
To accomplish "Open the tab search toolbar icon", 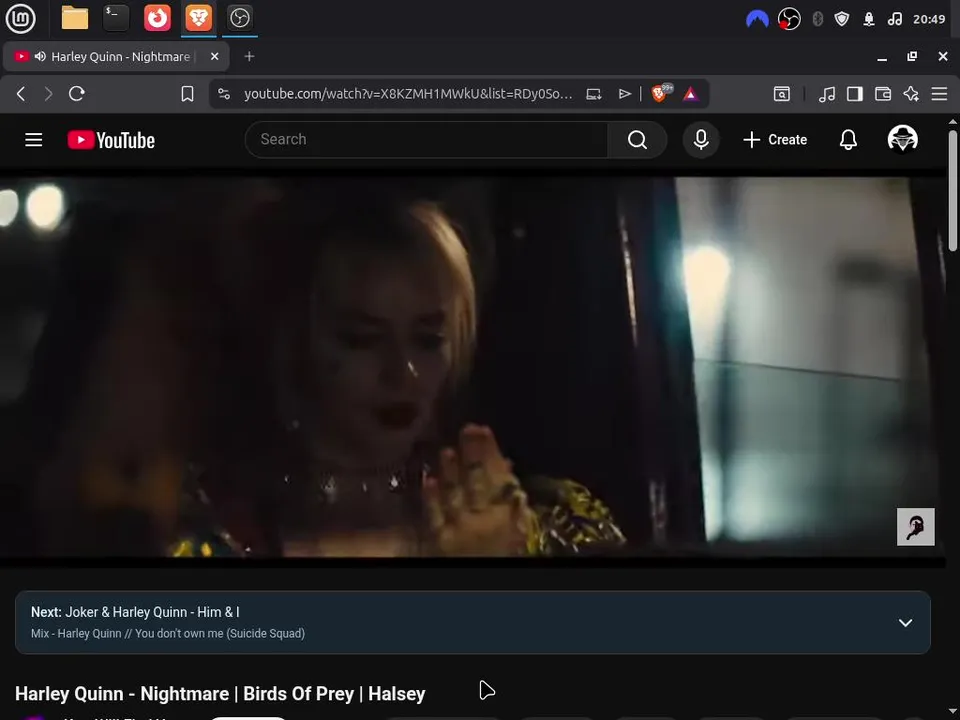I will click(782, 94).
